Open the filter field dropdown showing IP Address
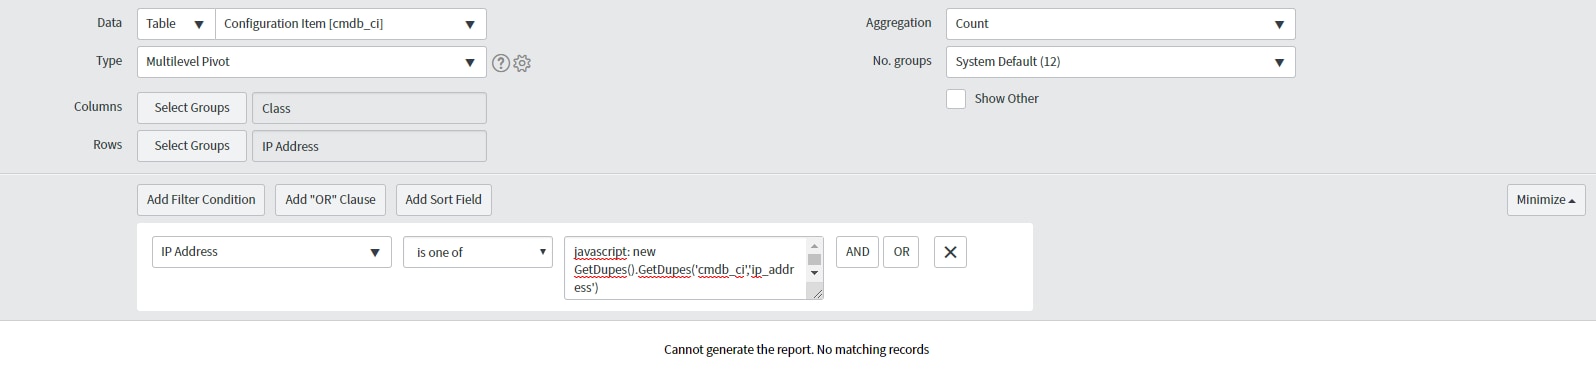 coord(271,252)
